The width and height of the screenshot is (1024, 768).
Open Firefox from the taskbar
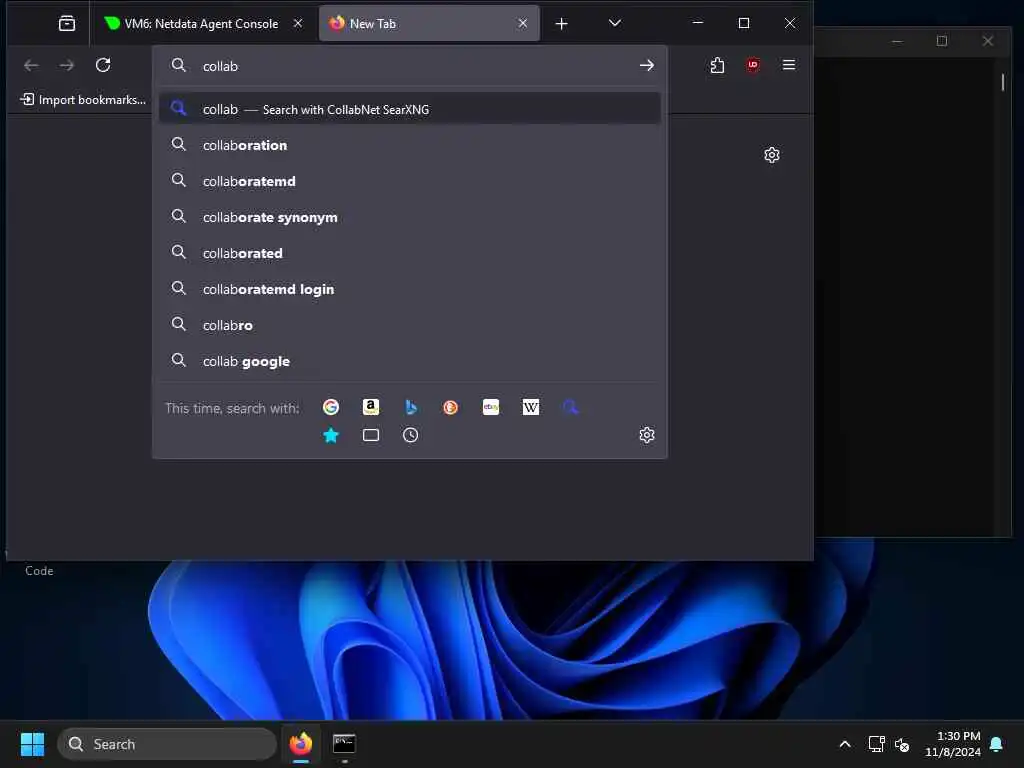300,744
